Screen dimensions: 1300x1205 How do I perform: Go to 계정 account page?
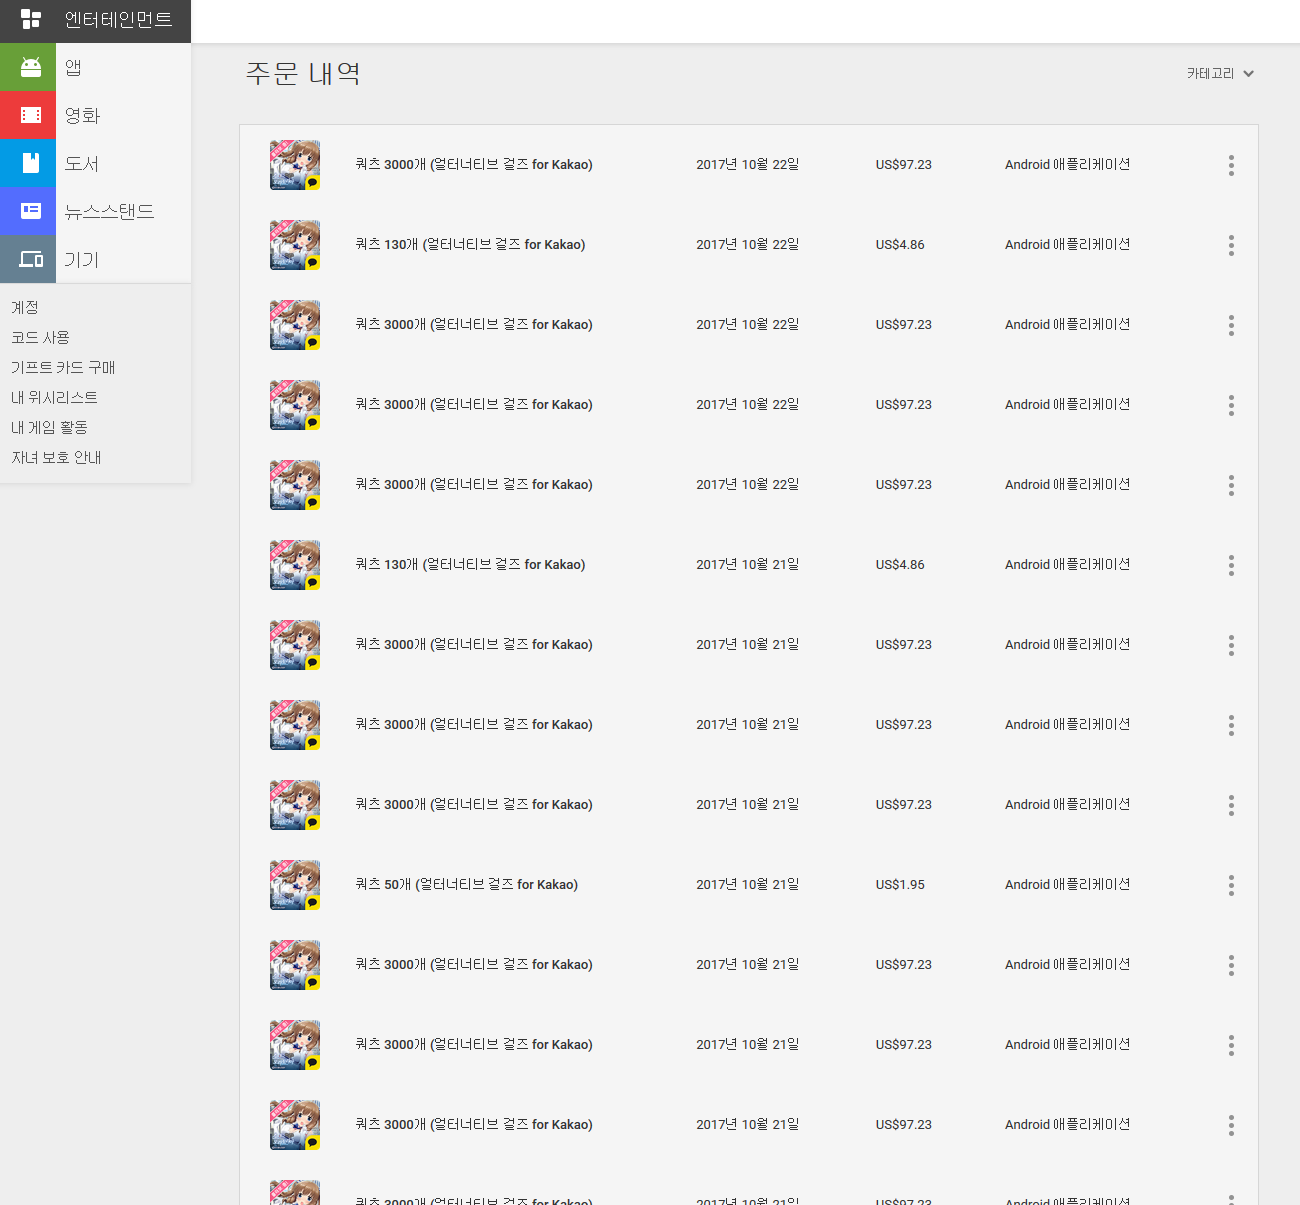[25, 307]
